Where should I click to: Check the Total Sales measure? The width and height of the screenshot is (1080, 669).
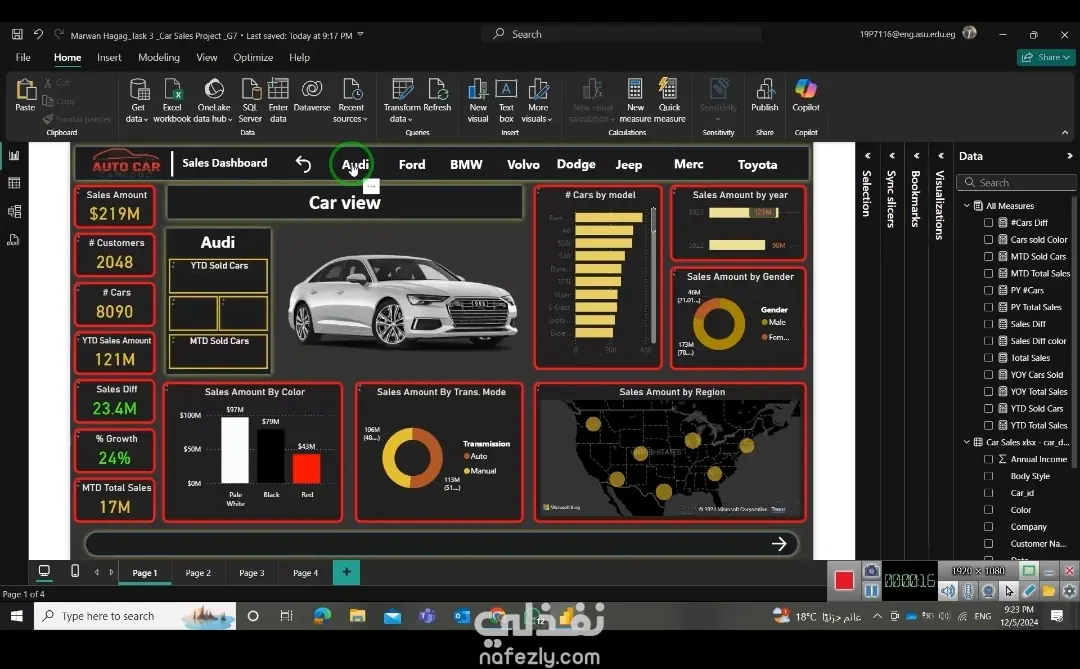pyautogui.click(x=988, y=358)
